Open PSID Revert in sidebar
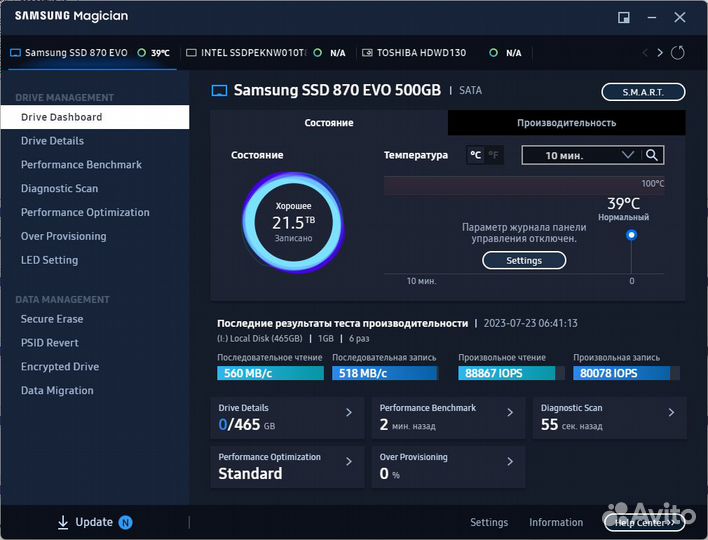Viewport: 708px width, 540px height. pyautogui.click(x=95, y=343)
